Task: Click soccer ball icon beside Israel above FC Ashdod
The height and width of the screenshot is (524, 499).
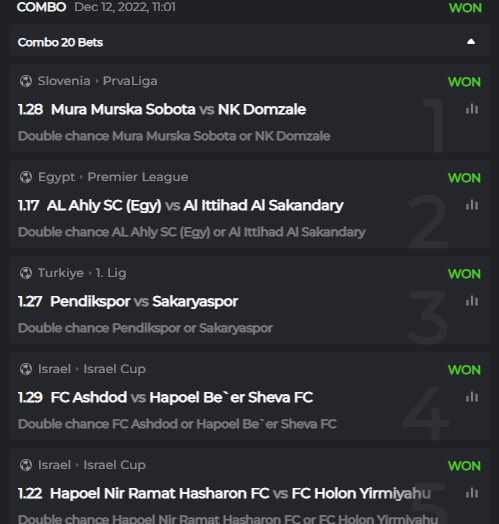Action: point(26,369)
